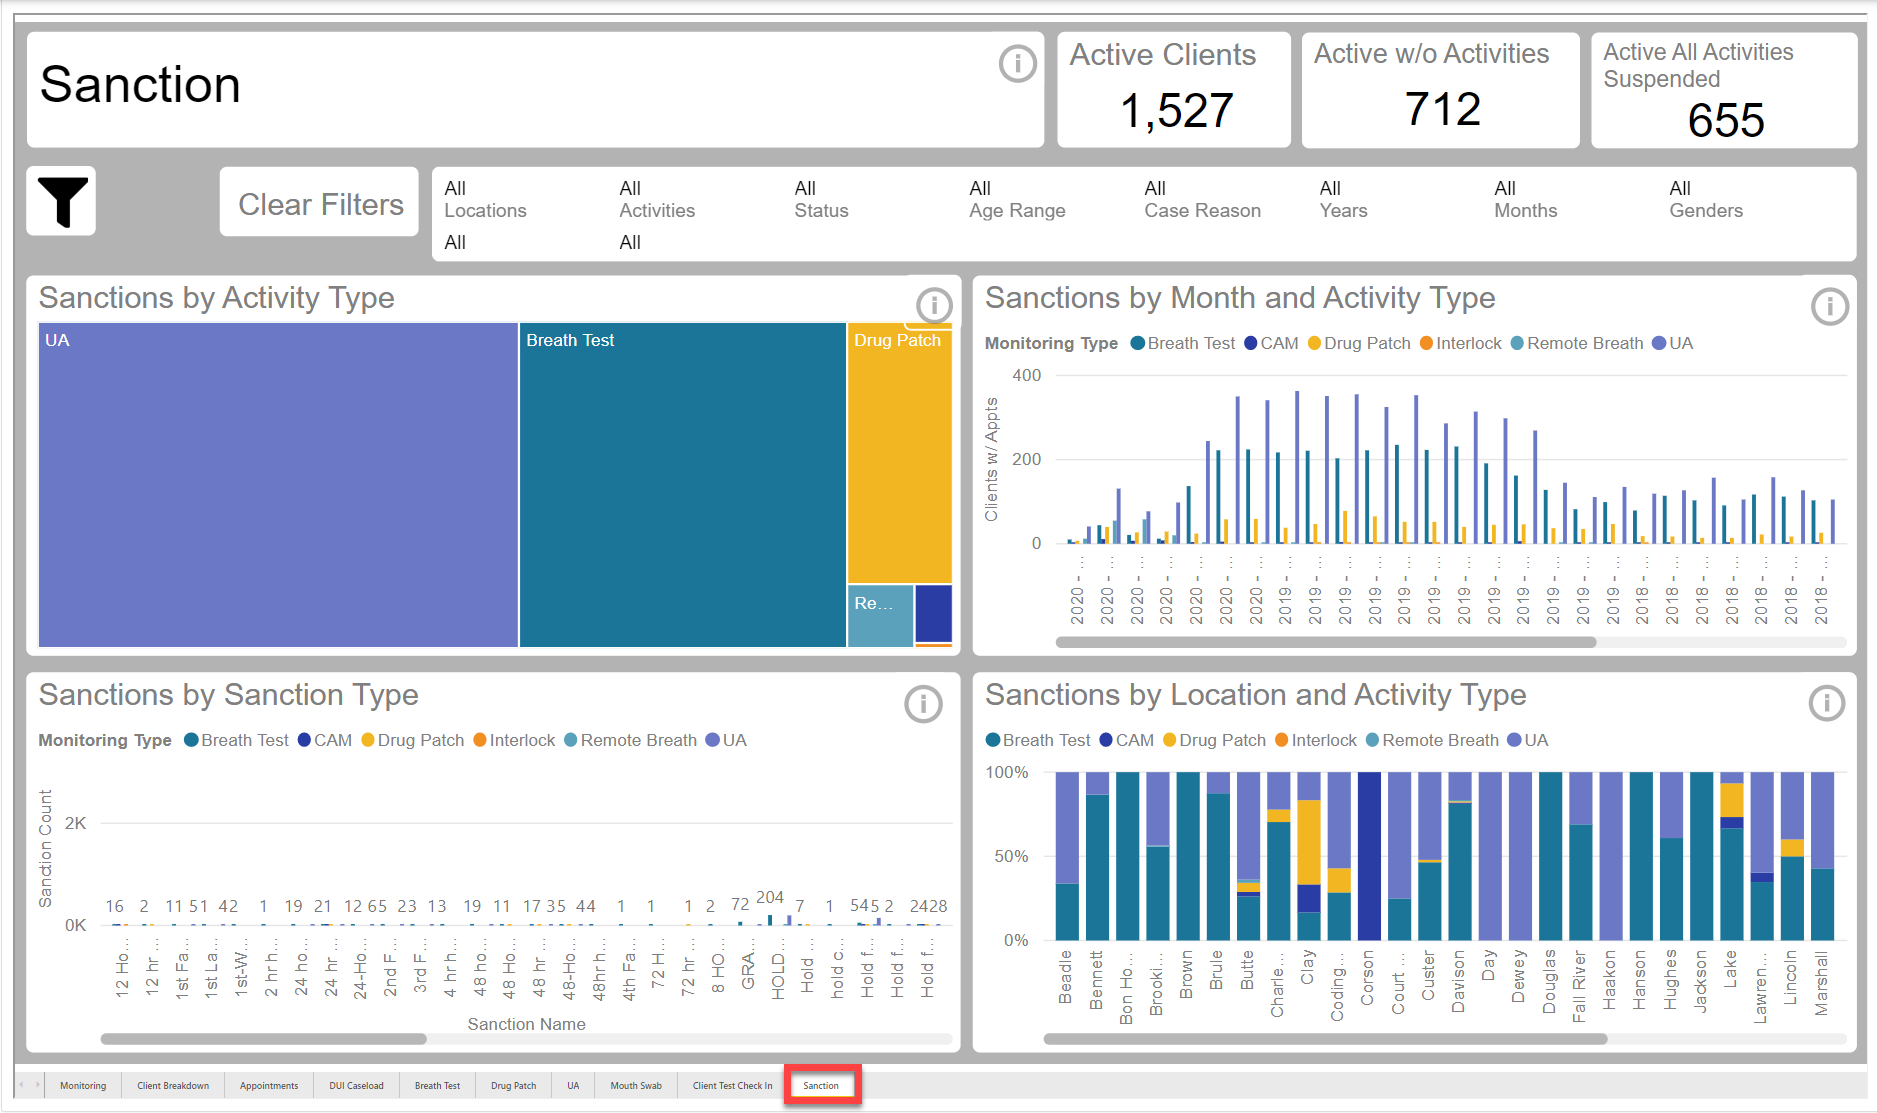Open the Case Reason filter
The height and width of the screenshot is (1113, 1877).
pyautogui.click(x=1201, y=200)
